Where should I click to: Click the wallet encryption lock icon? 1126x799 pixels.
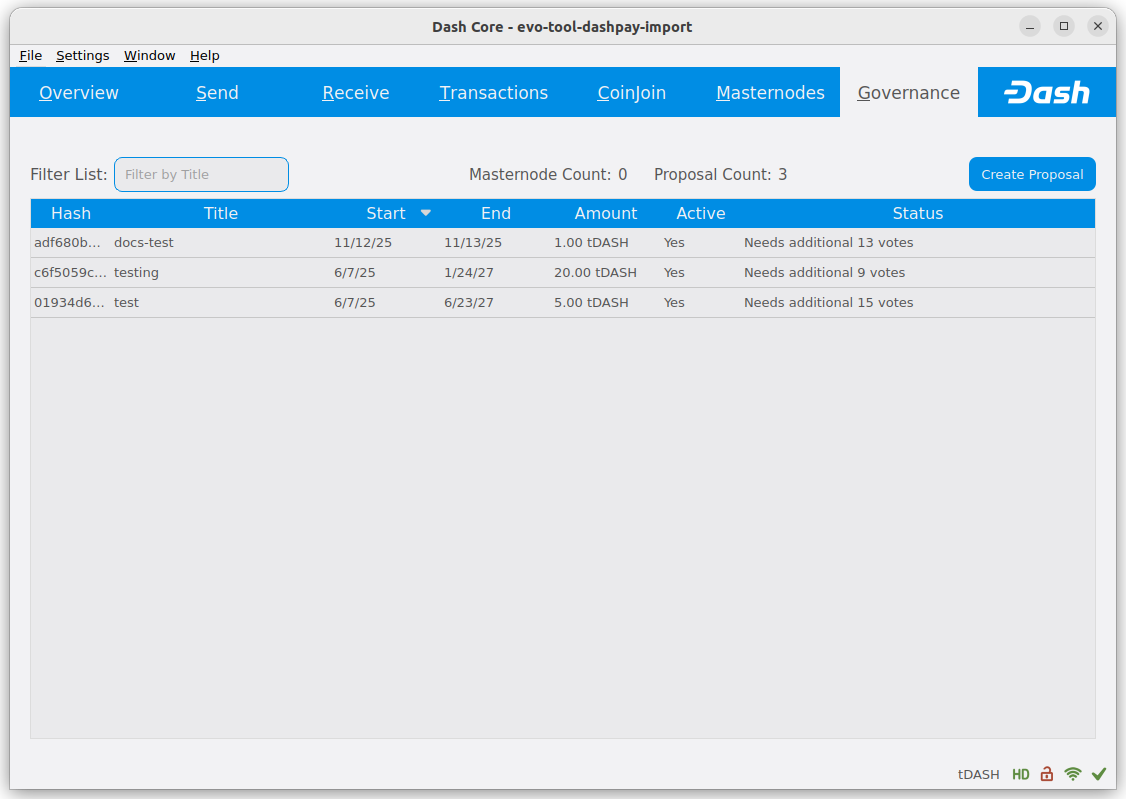[1047, 774]
